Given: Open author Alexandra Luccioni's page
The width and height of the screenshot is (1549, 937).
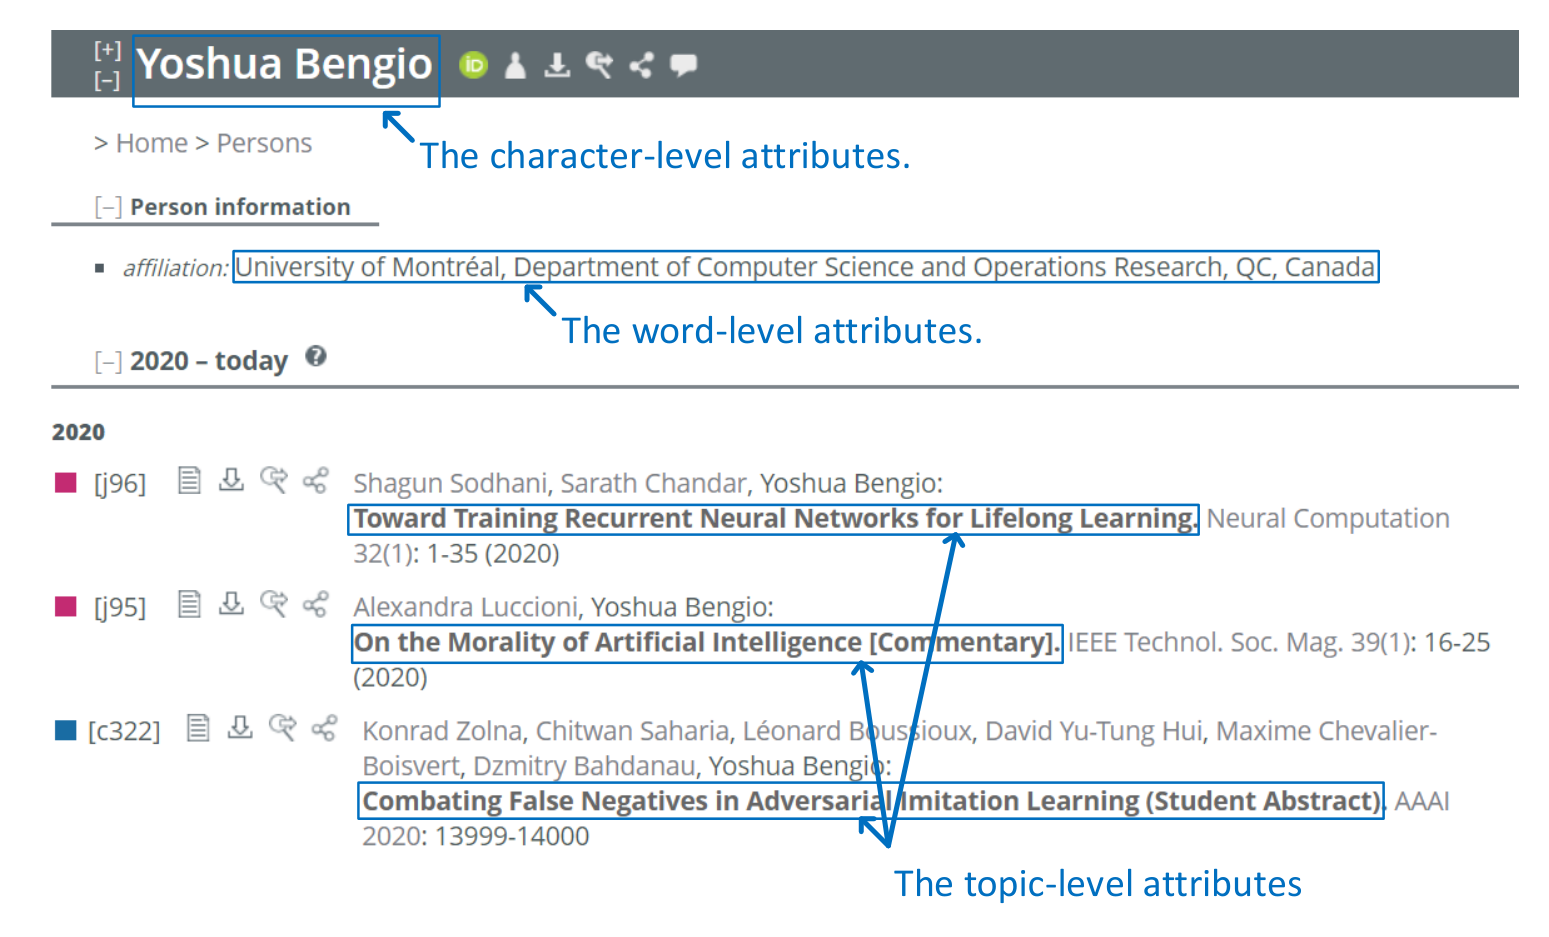Looking at the screenshot, I should coord(465,608).
